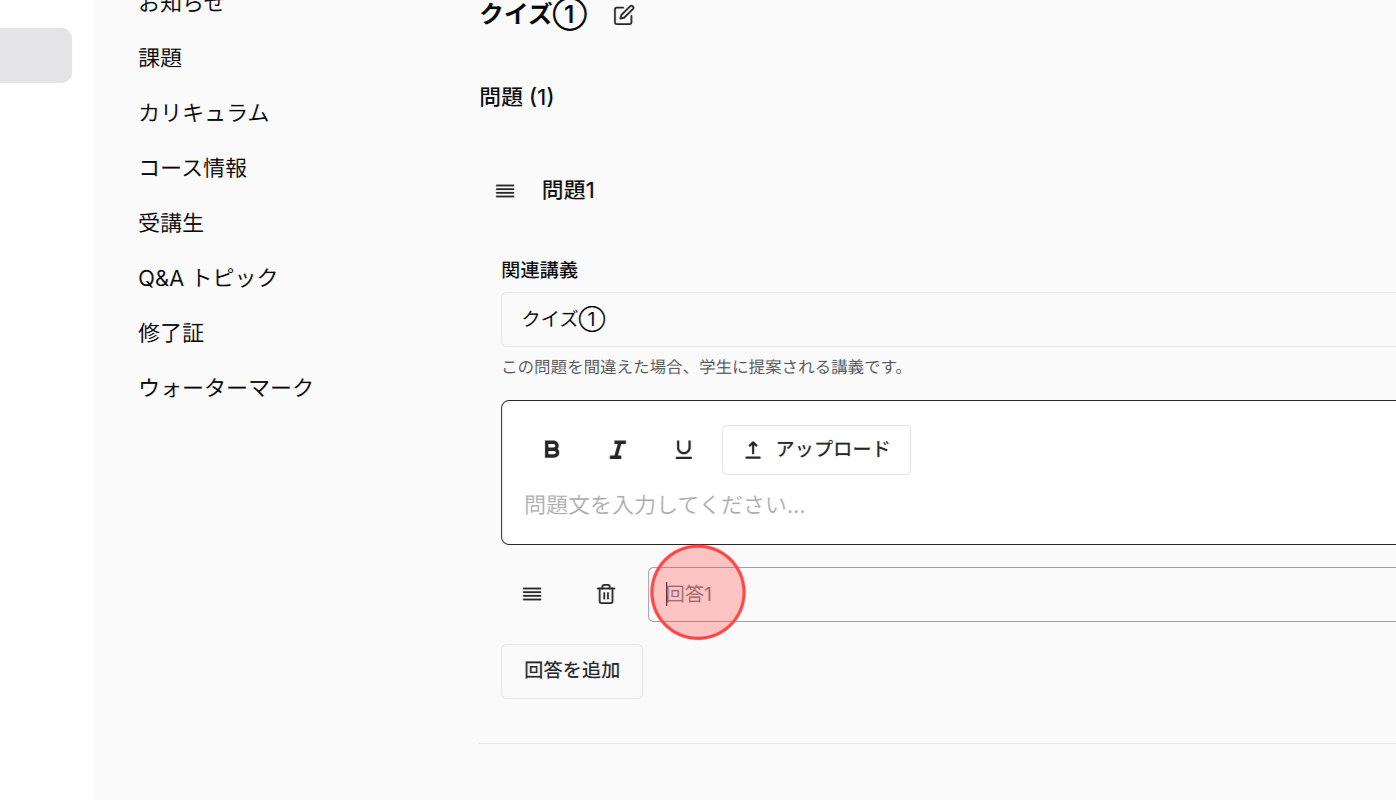Open the コース情報 section

click(193, 168)
